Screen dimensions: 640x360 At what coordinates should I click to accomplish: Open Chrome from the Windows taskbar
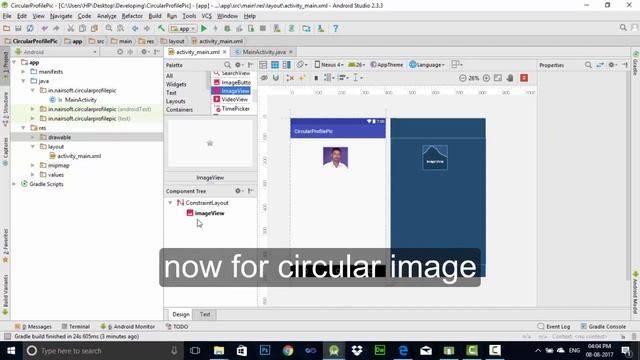[288, 351]
